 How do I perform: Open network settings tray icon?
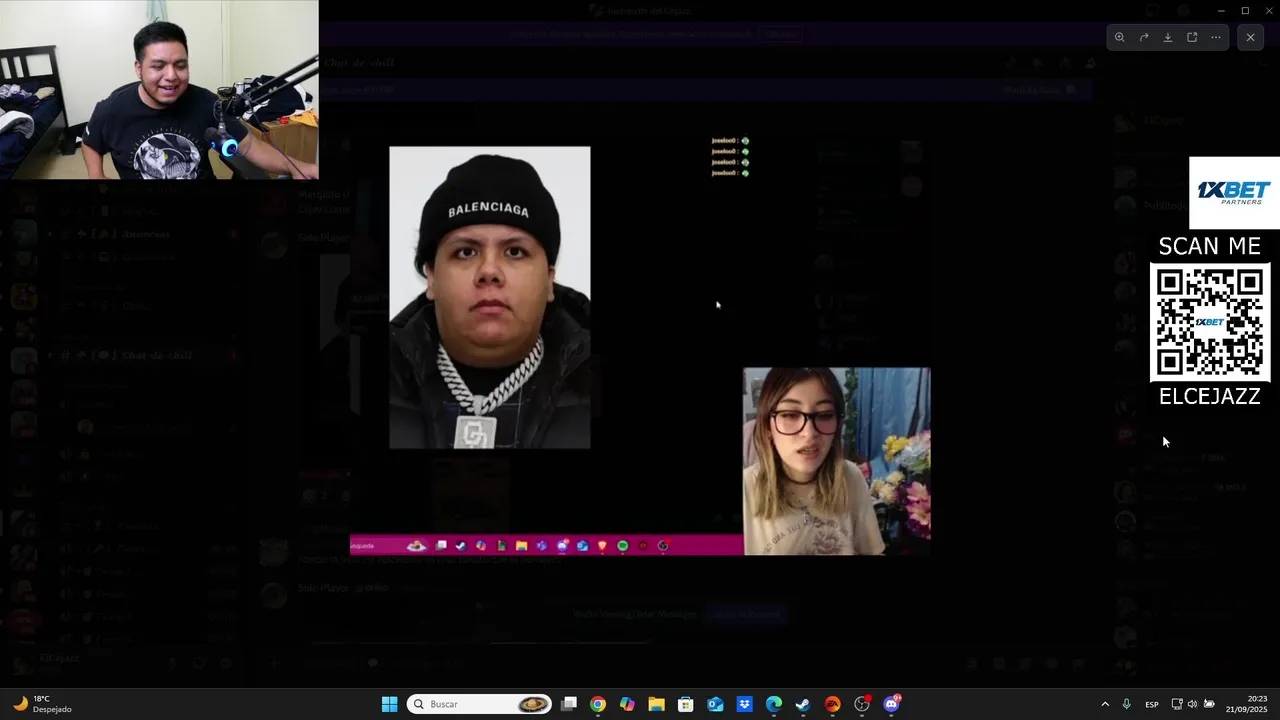point(1177,704)
